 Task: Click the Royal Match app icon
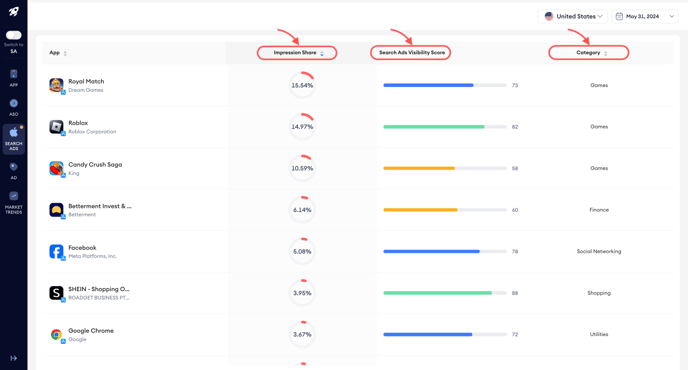coord(56,85)
